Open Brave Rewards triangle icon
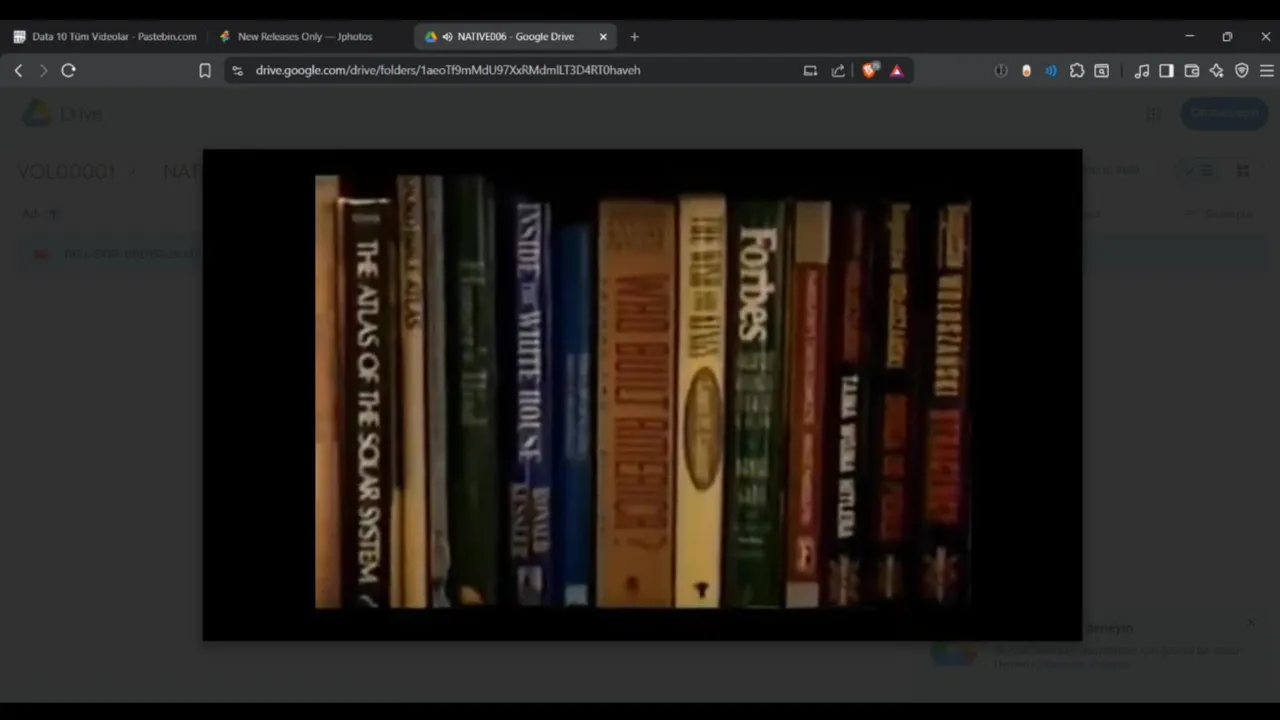Viewport: 1280px width, 720px height. pyautogui.click(x=896, y=70)
